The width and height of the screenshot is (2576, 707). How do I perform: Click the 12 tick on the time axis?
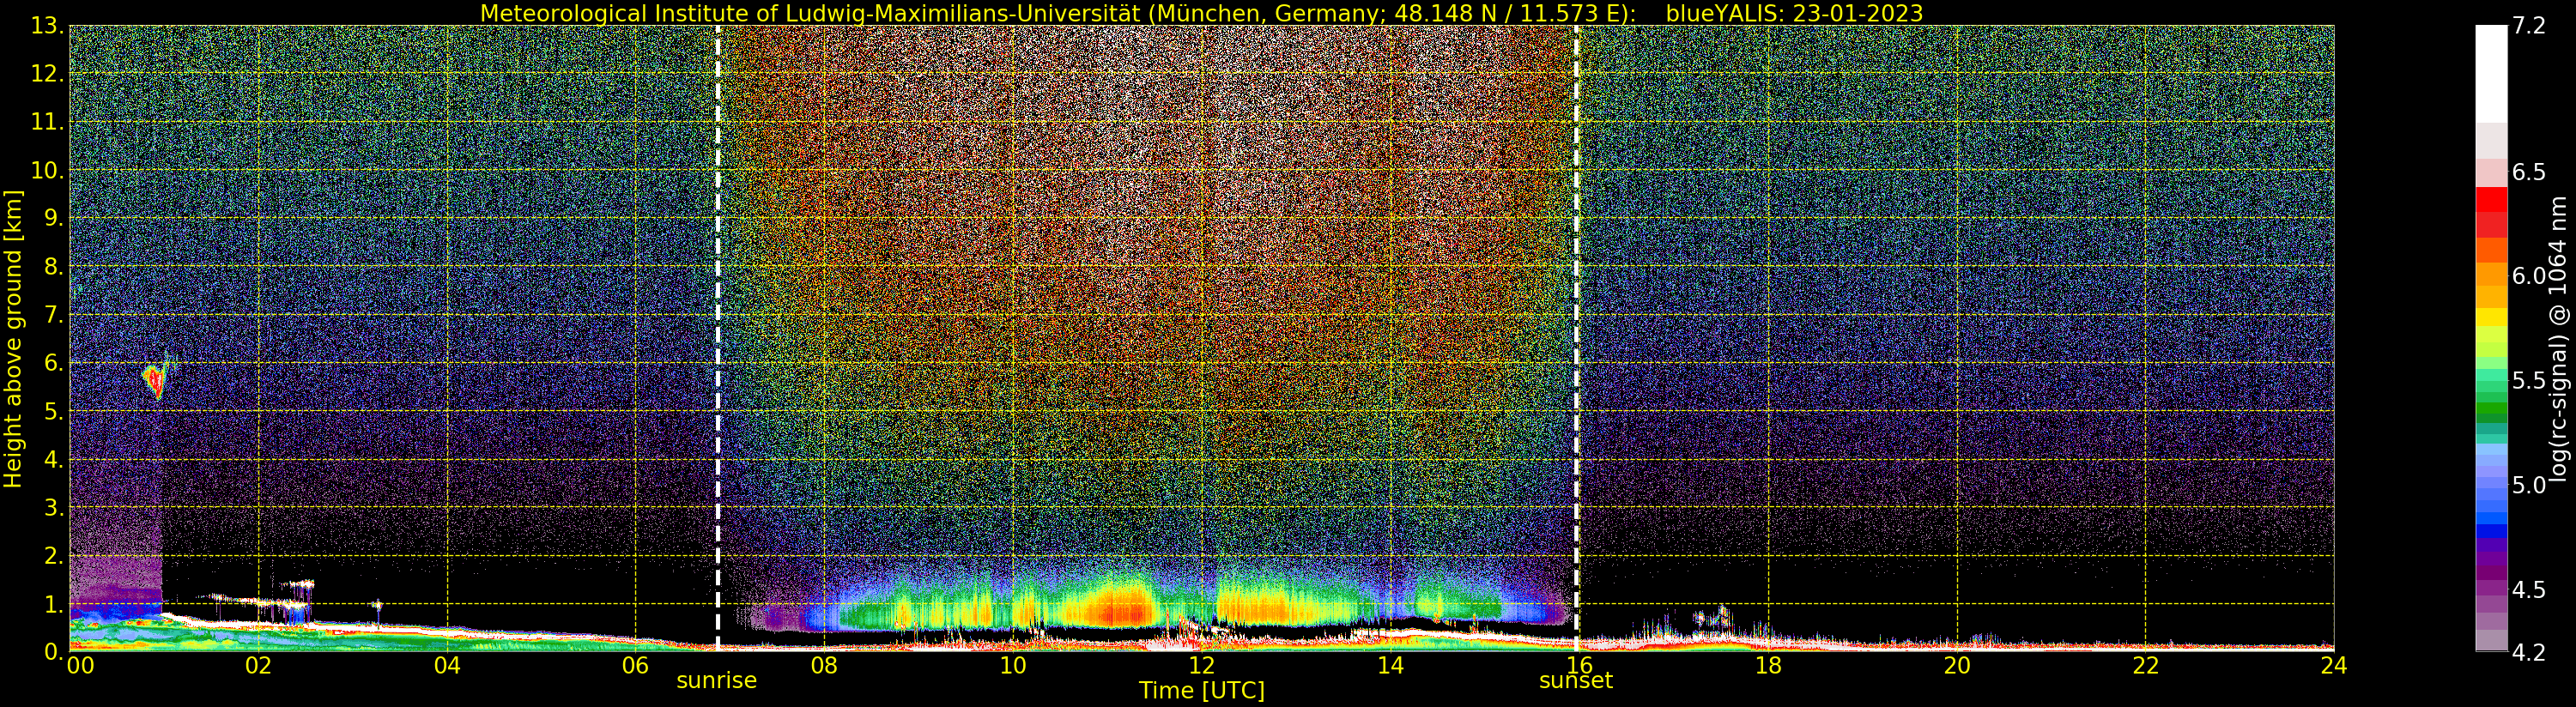[1201, 666]
